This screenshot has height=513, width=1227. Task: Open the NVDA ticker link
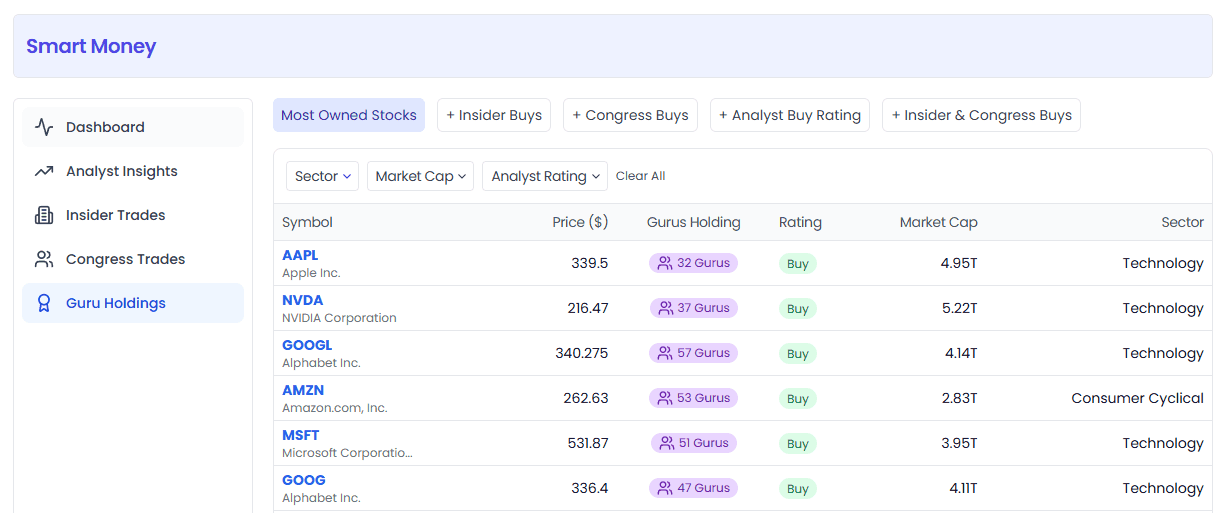302,300
